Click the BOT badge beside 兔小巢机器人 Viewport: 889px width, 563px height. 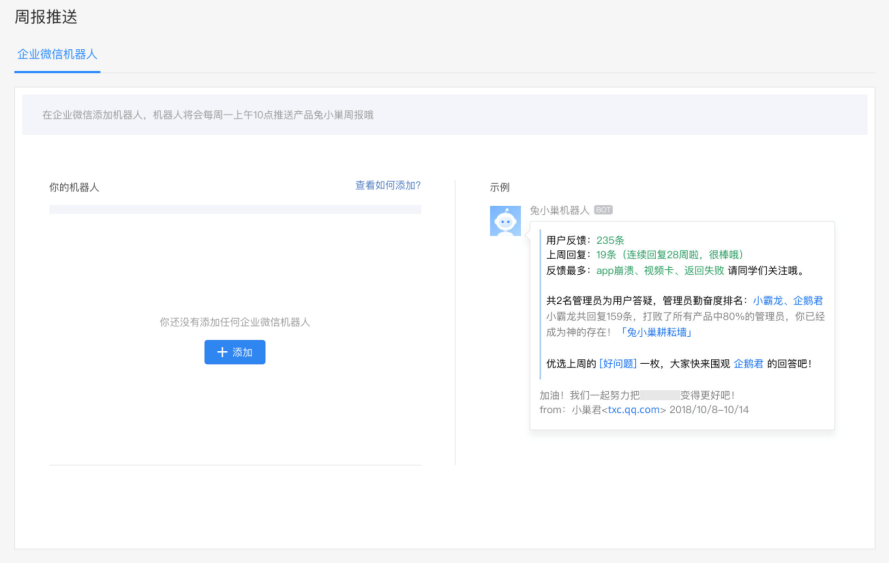(603, 210)
